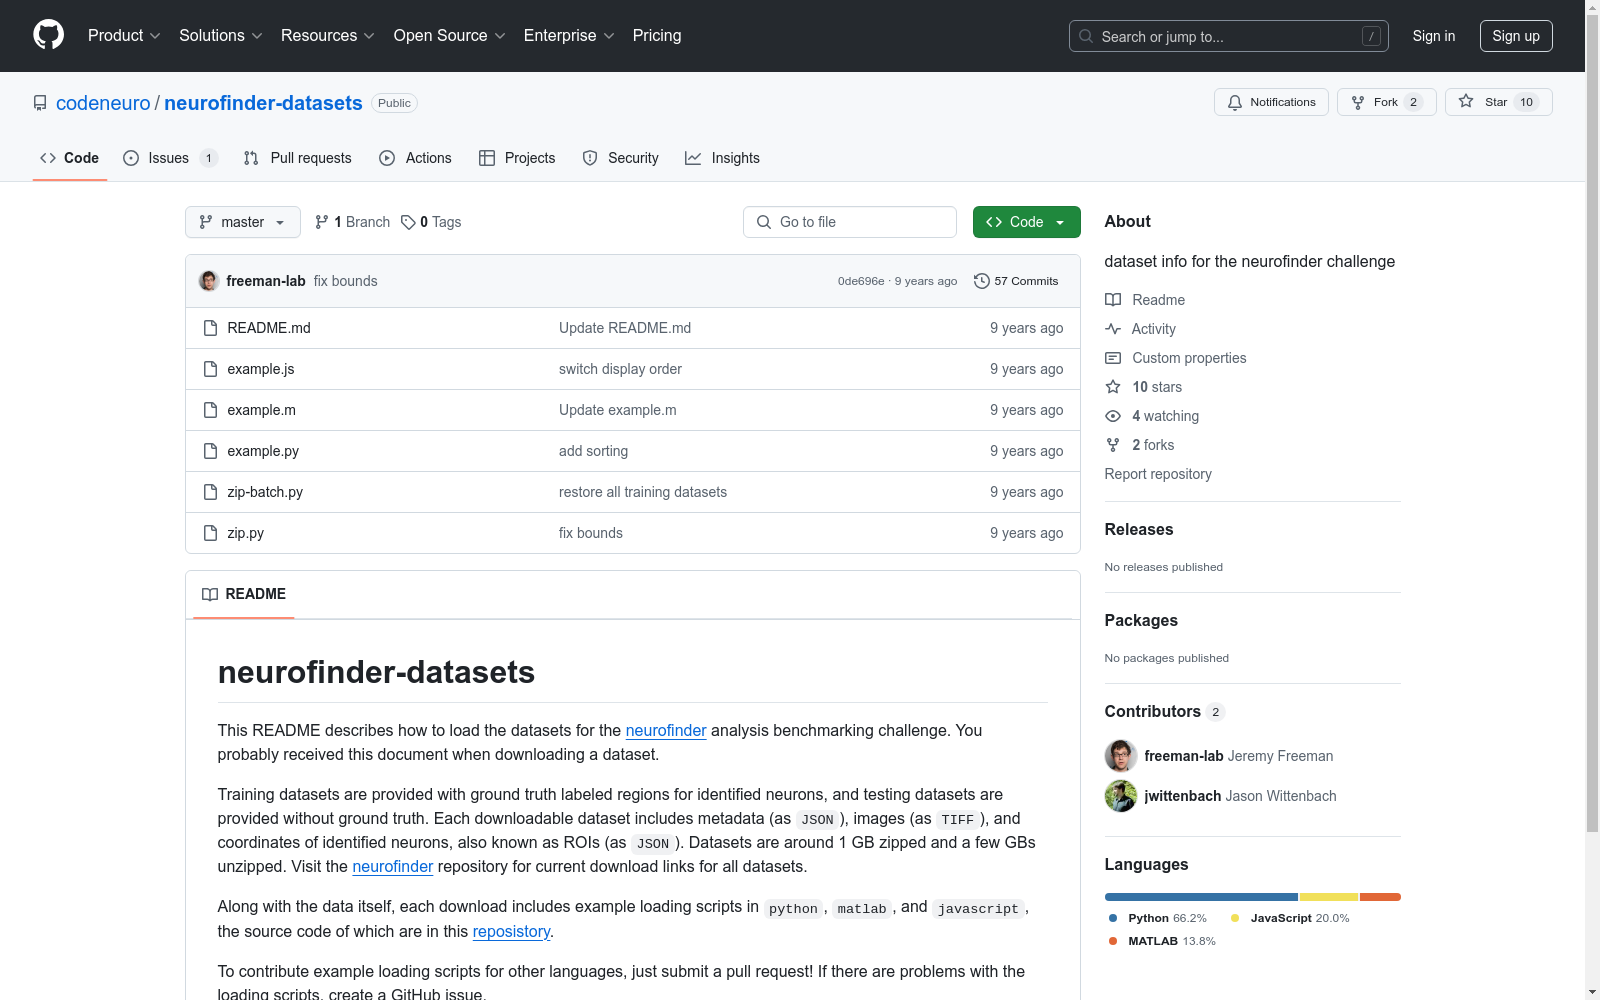Open the example.py file
This screenshot has height=1000, width=1600.
(263, 451)
